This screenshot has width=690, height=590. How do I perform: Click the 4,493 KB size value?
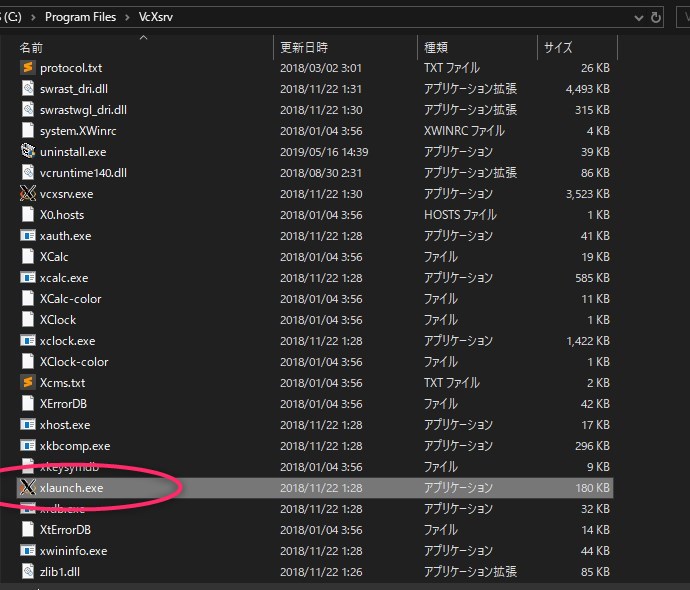588,89
